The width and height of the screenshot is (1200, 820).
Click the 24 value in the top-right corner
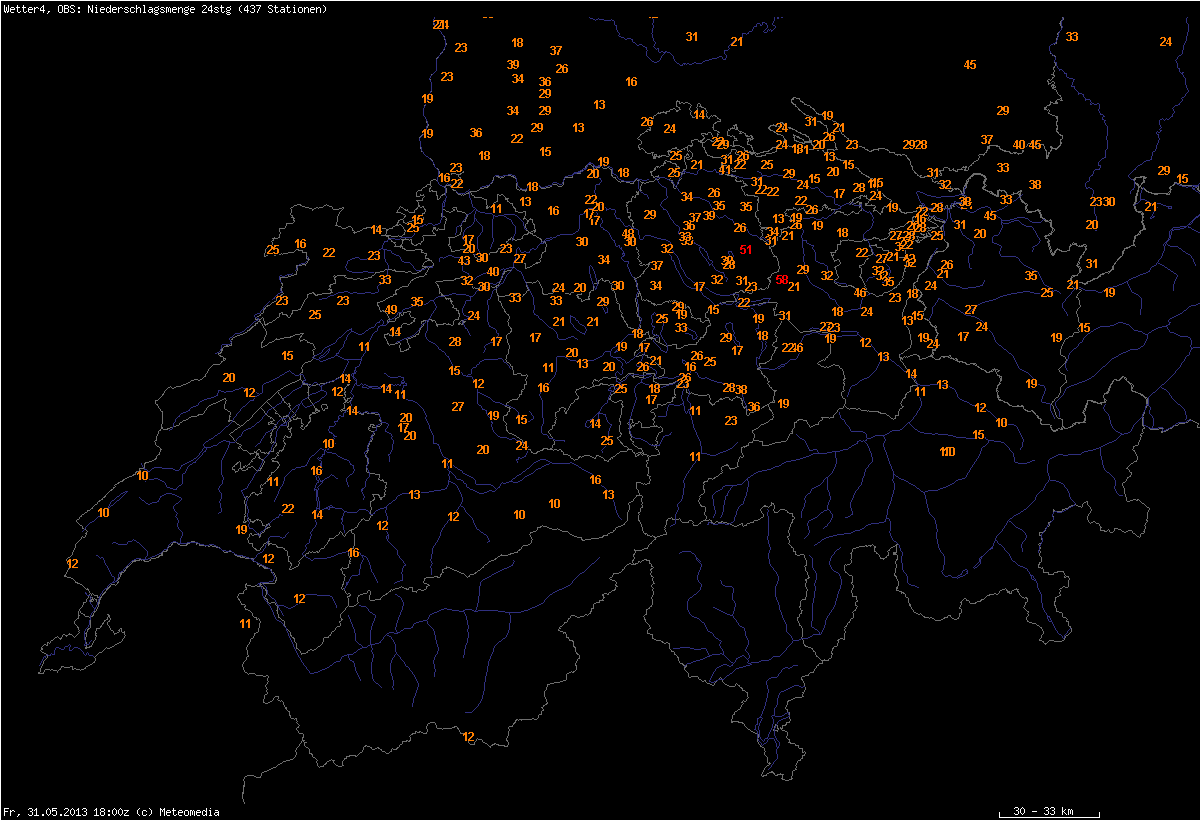click(x=1166, y=41)
